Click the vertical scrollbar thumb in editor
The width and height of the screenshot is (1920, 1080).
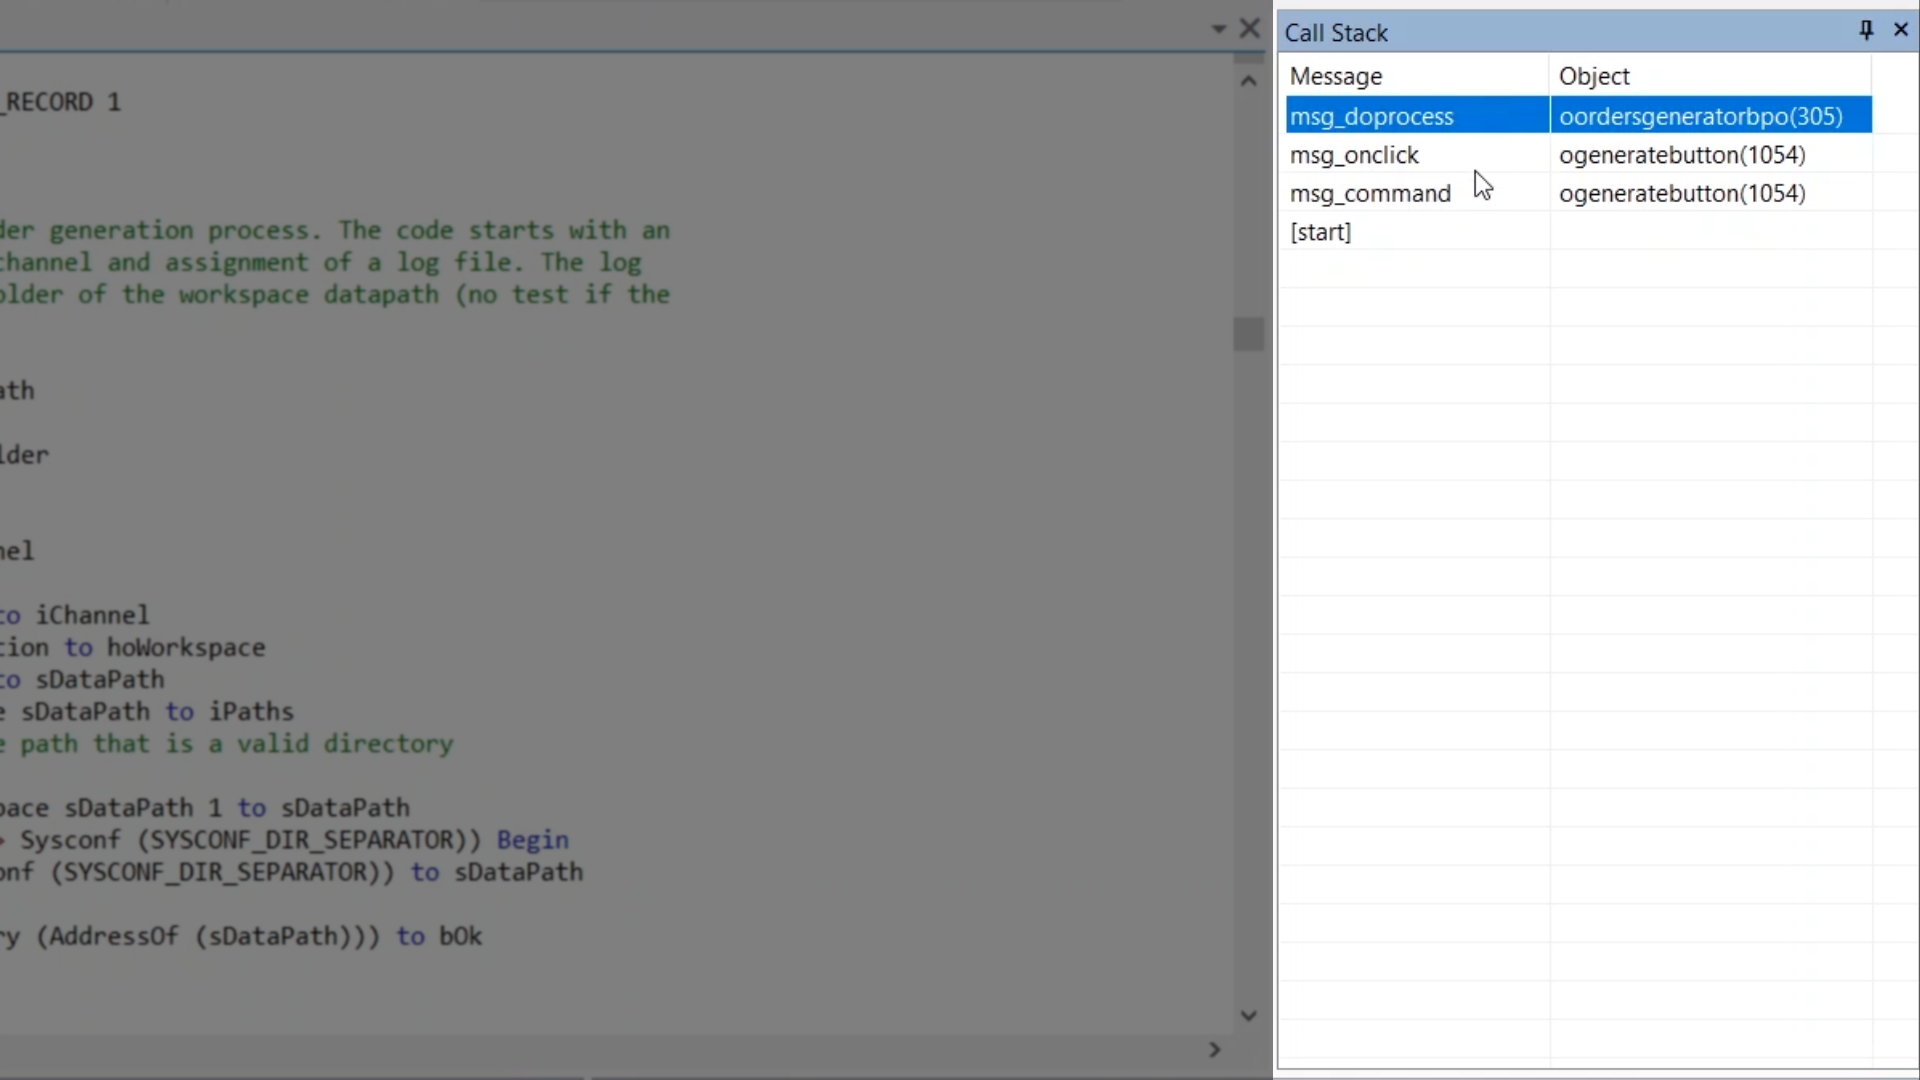coord(1248,334)
